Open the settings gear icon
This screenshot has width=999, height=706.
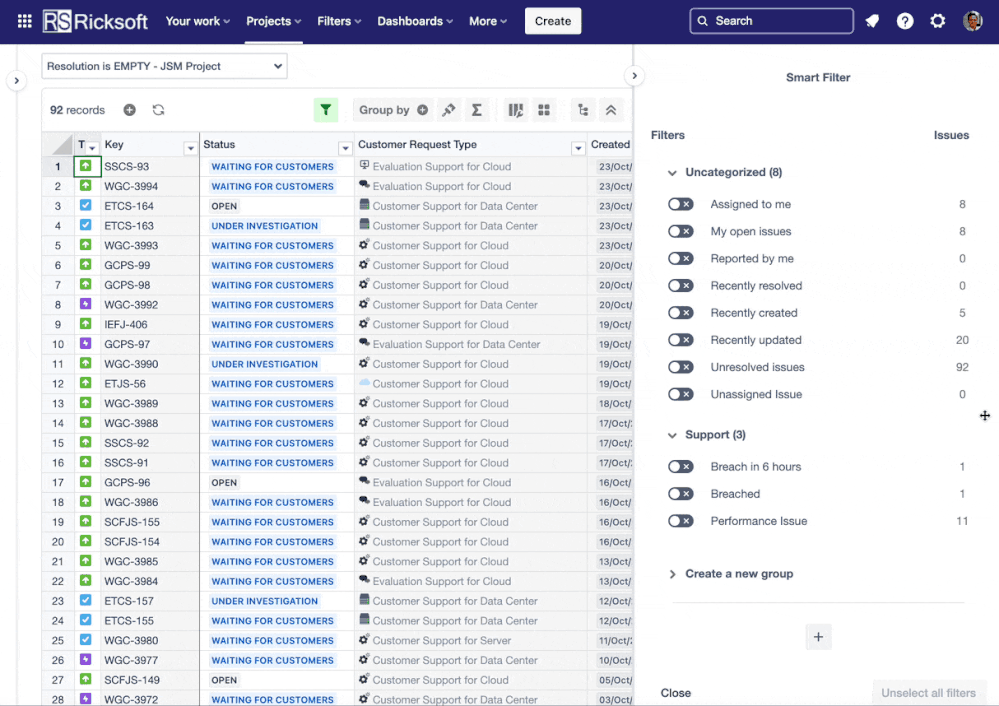pos(938,21)
